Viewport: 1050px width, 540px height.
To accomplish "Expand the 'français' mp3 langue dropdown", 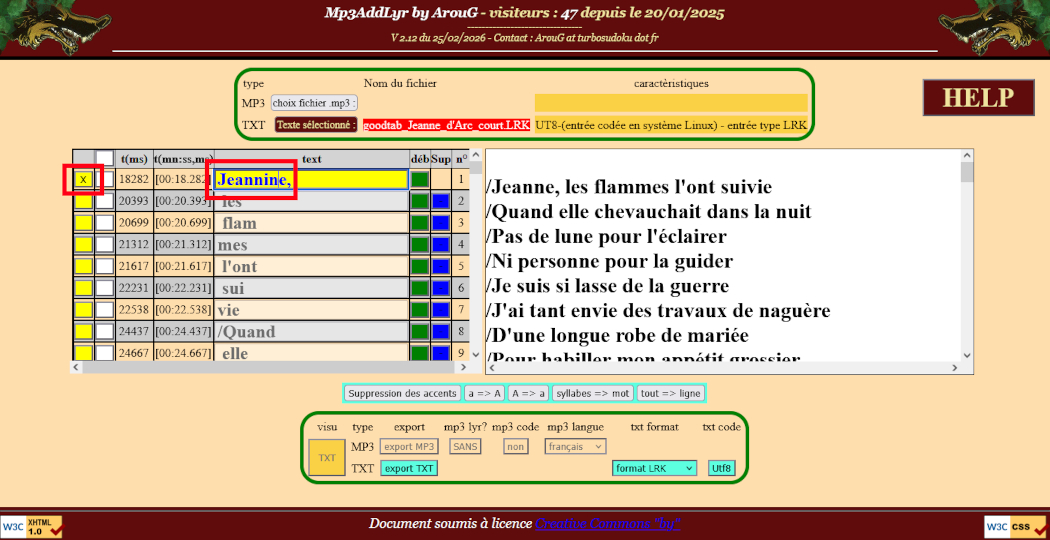I will coord(575,446).
